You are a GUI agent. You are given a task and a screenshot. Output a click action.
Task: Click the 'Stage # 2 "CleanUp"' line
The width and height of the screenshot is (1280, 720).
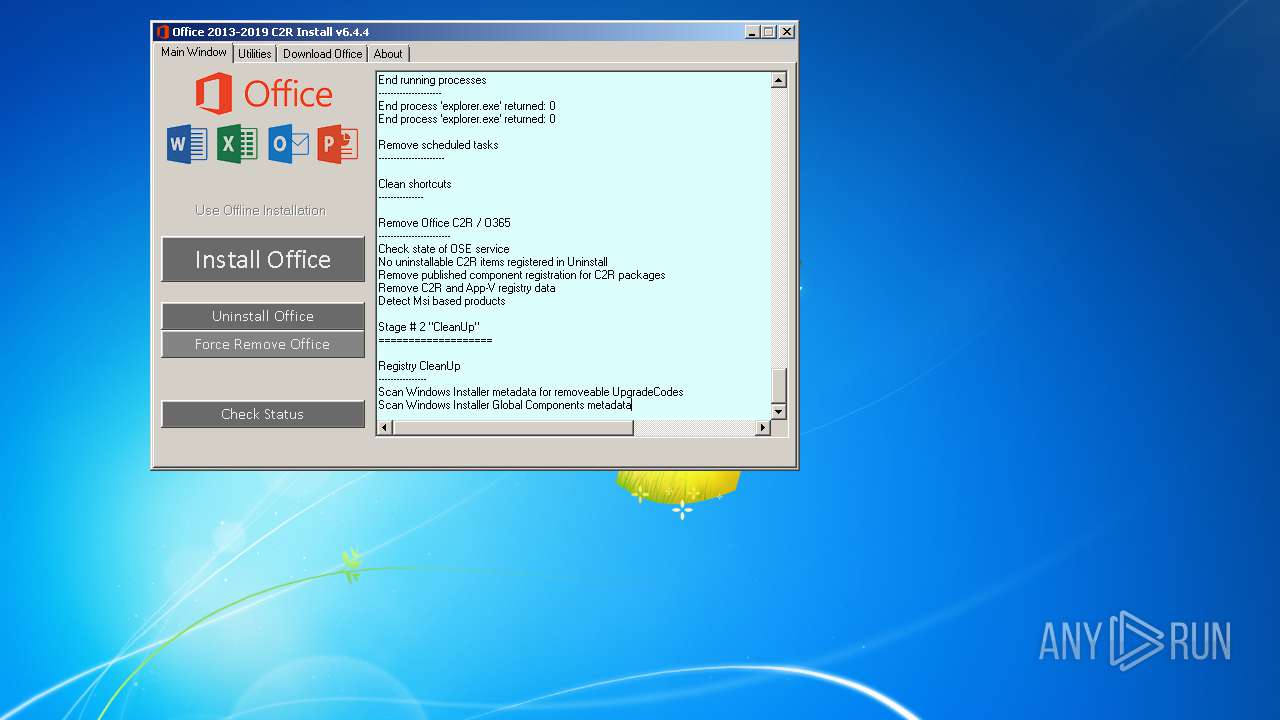(429, 327)
